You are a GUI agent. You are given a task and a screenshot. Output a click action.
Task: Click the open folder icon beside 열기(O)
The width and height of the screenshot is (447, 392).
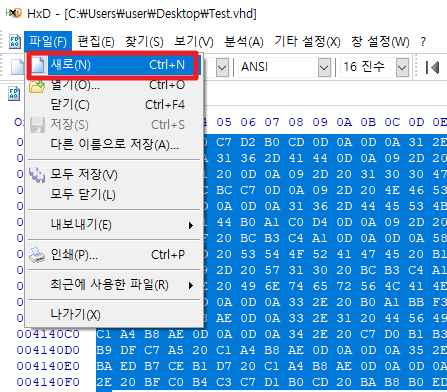37,87
